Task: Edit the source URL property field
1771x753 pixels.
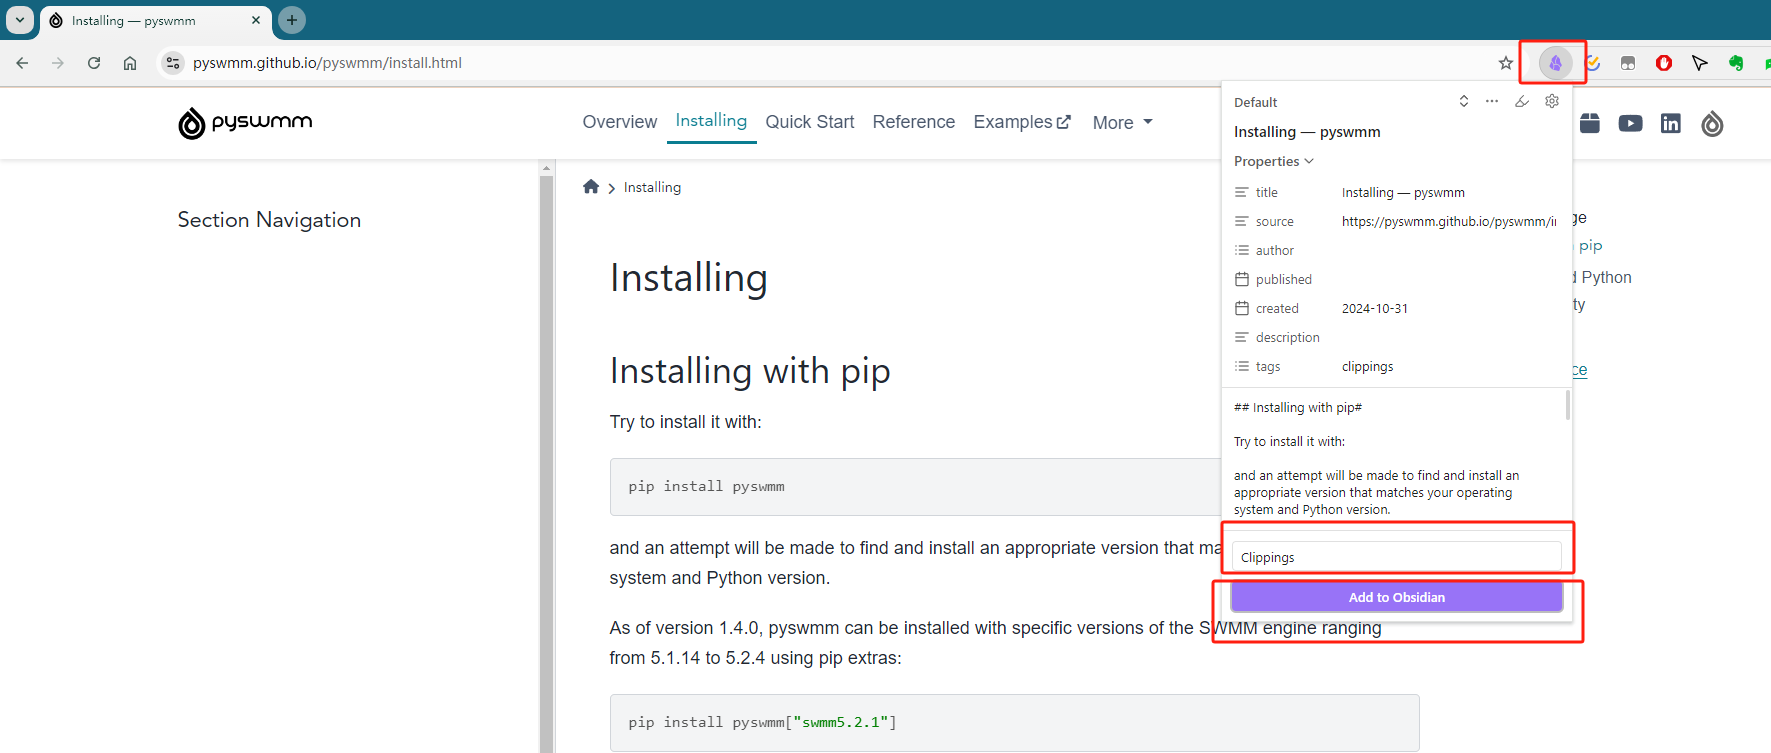Action: [x=1449, y=221]
